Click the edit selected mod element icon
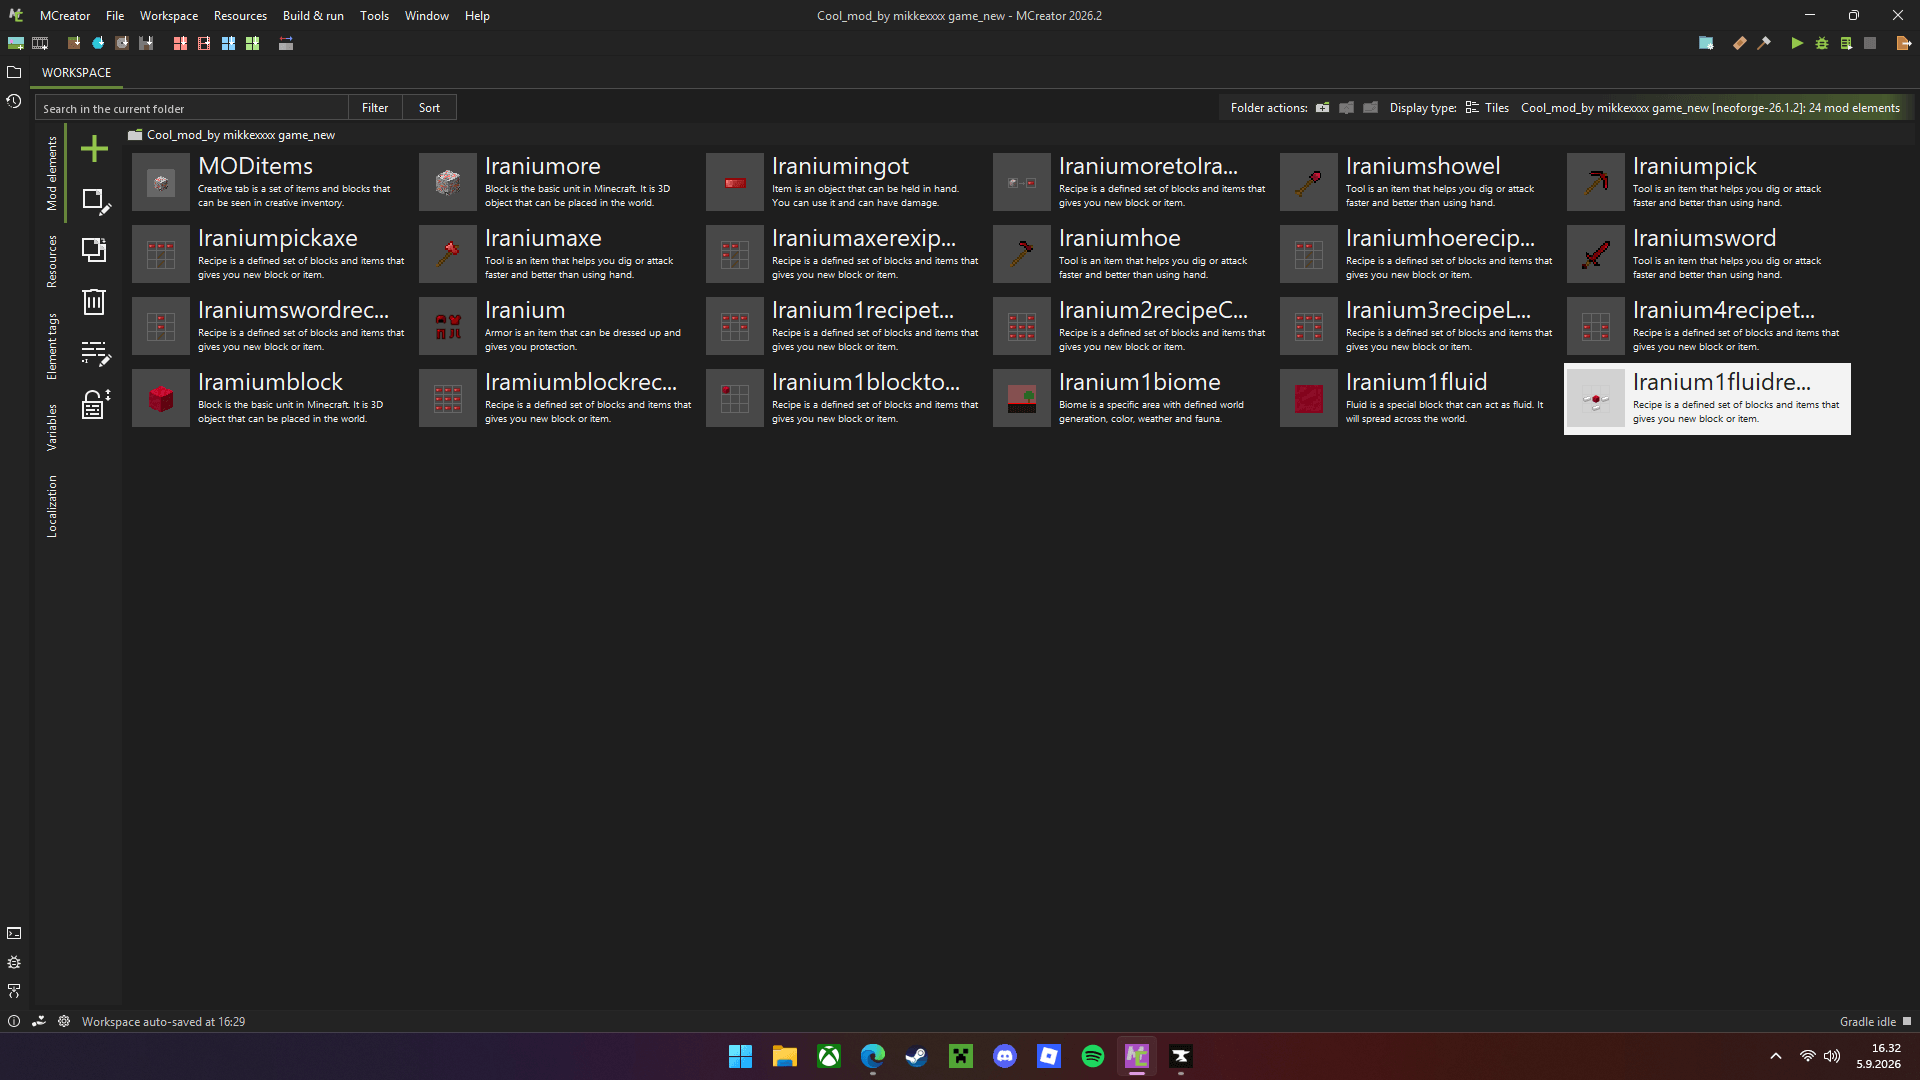 coord(95,201)
